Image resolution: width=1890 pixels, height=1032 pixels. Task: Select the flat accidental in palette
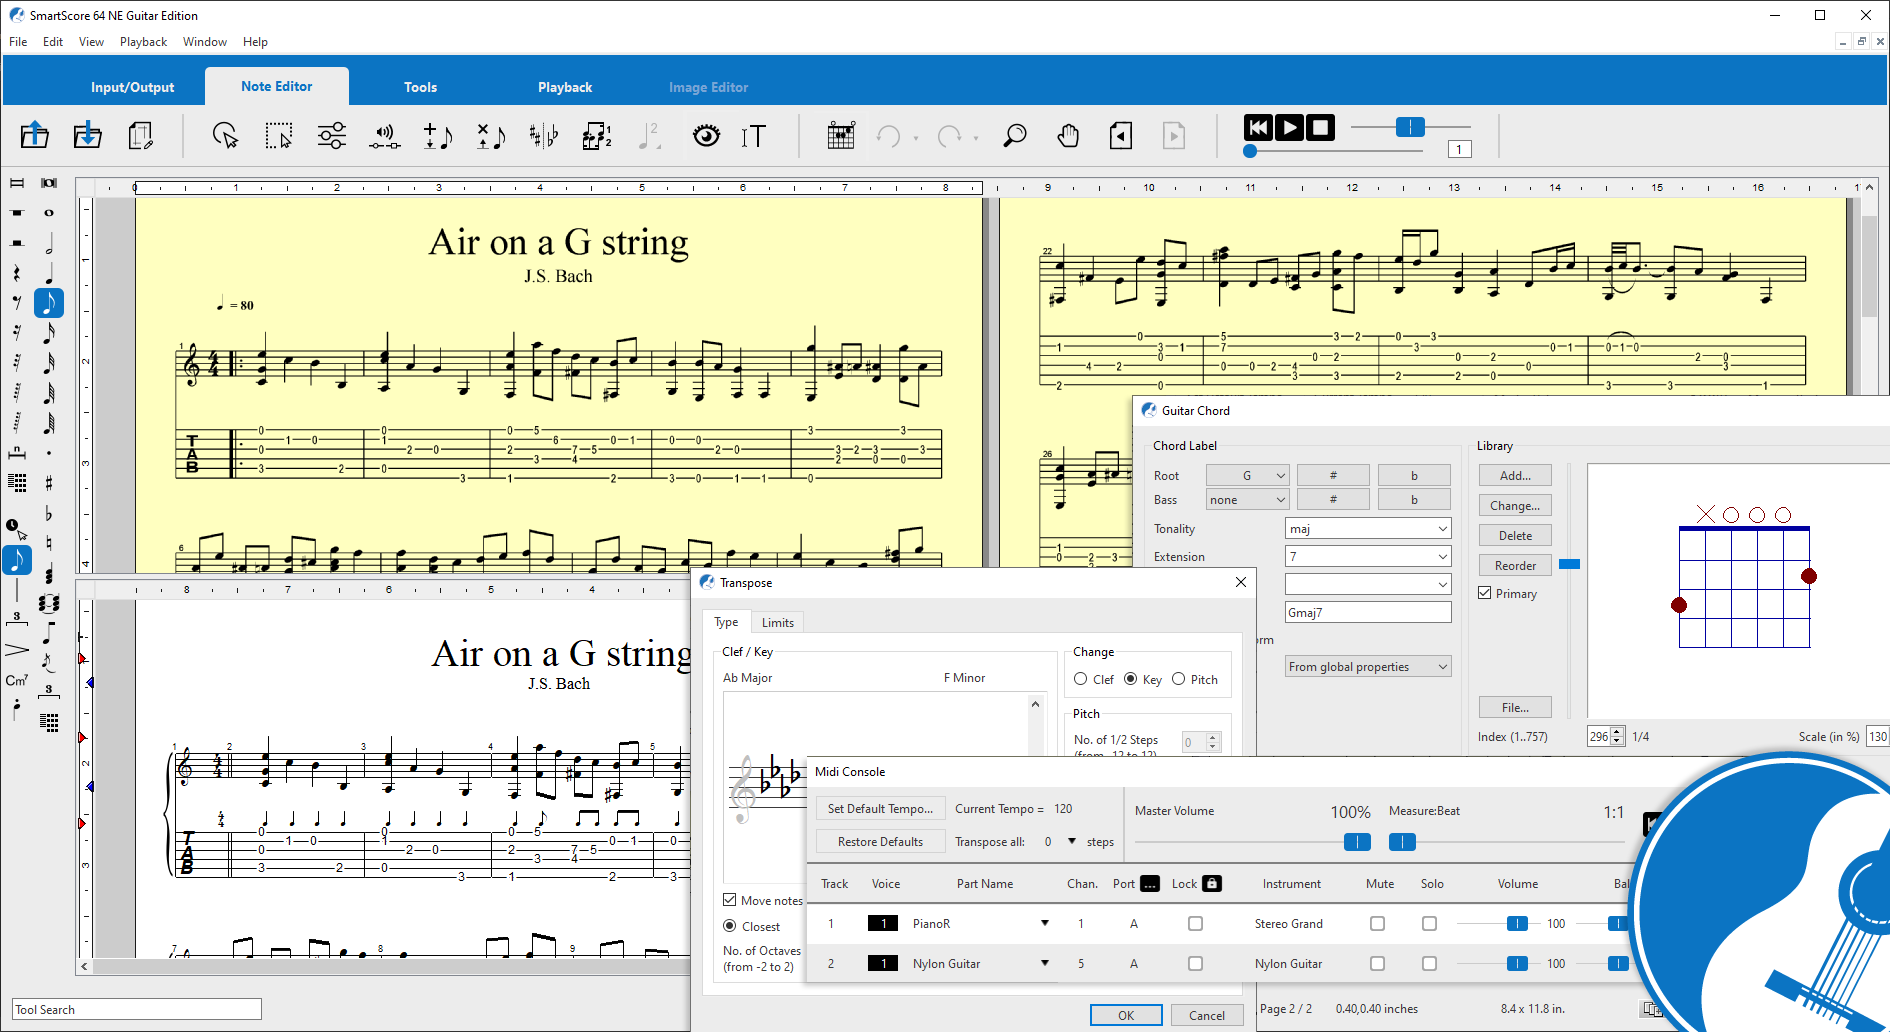click(48, 513)
